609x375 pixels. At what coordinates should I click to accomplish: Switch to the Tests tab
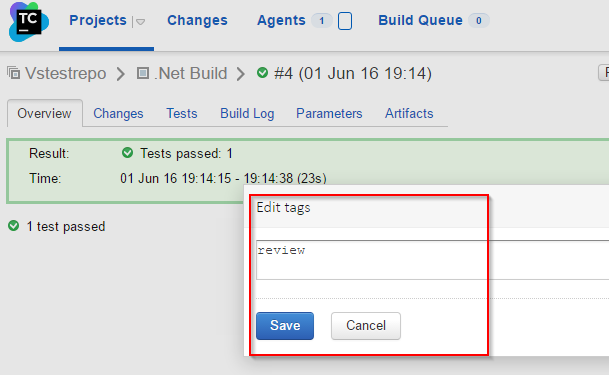182,113
